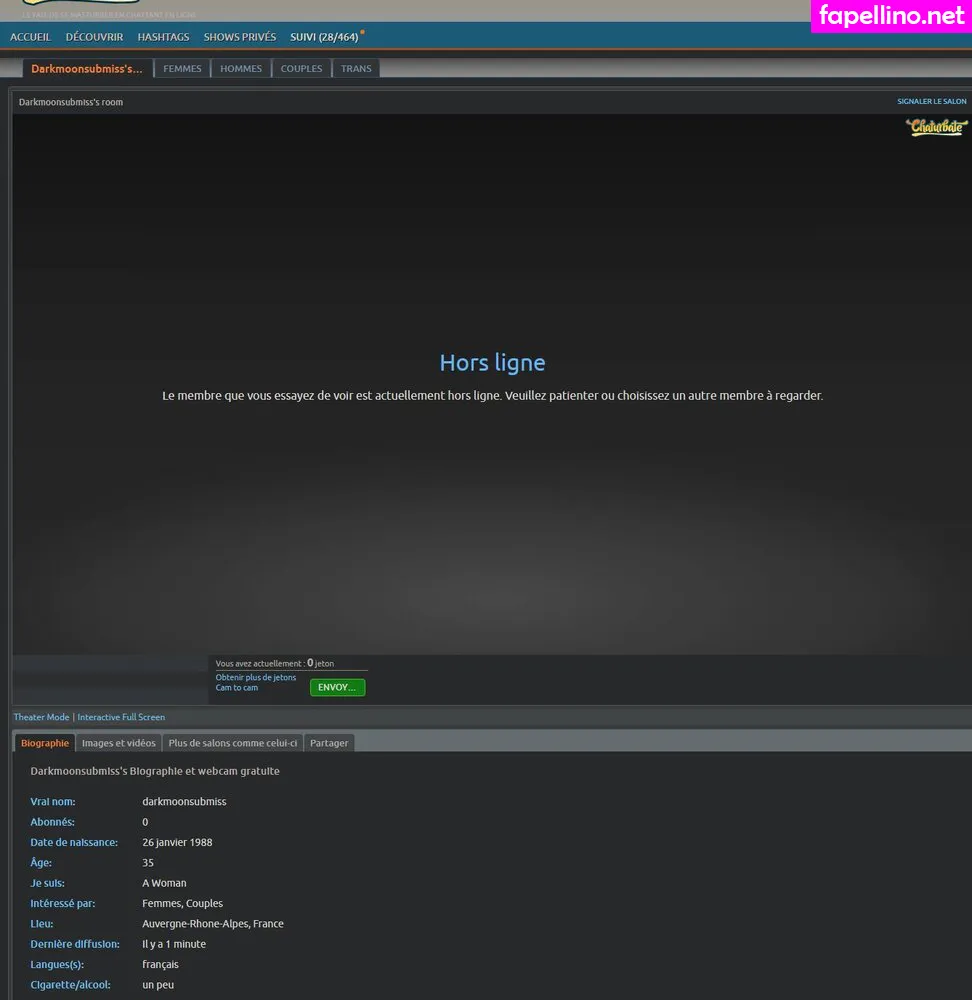972x1000 pixels.
Task: Click the site logo at top left
Action: pyautogui.click(x=80, y=5)
